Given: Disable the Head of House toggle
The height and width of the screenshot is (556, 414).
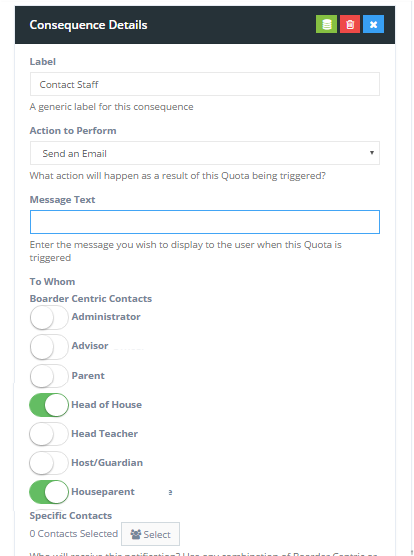Looking at the screenshot, I should [x=49, y=405].
